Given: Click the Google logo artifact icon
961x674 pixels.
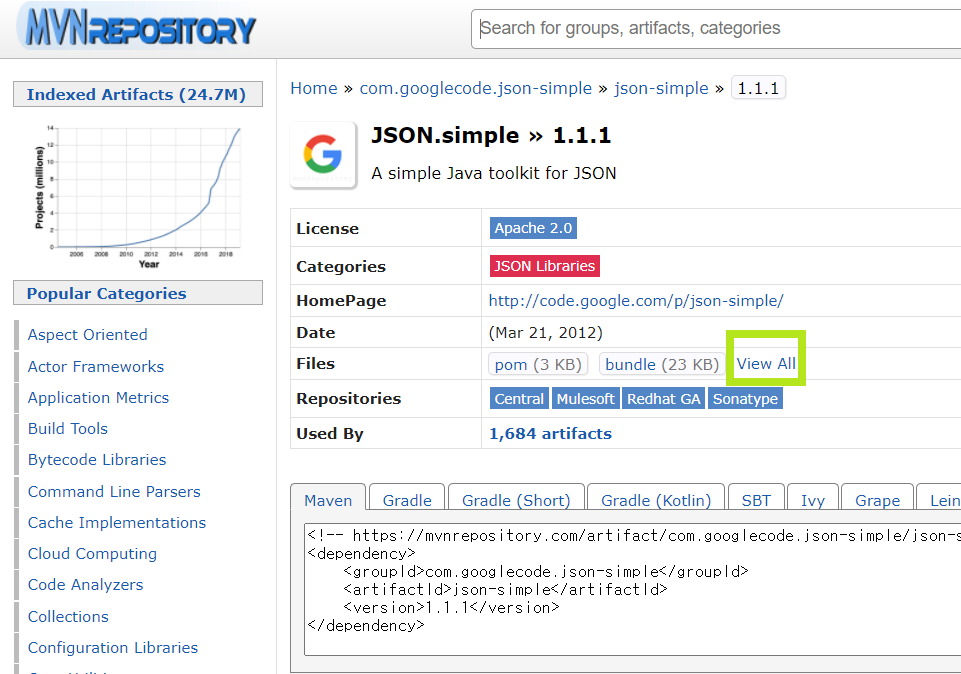Looking at the screenshot, I should (323, 155).
